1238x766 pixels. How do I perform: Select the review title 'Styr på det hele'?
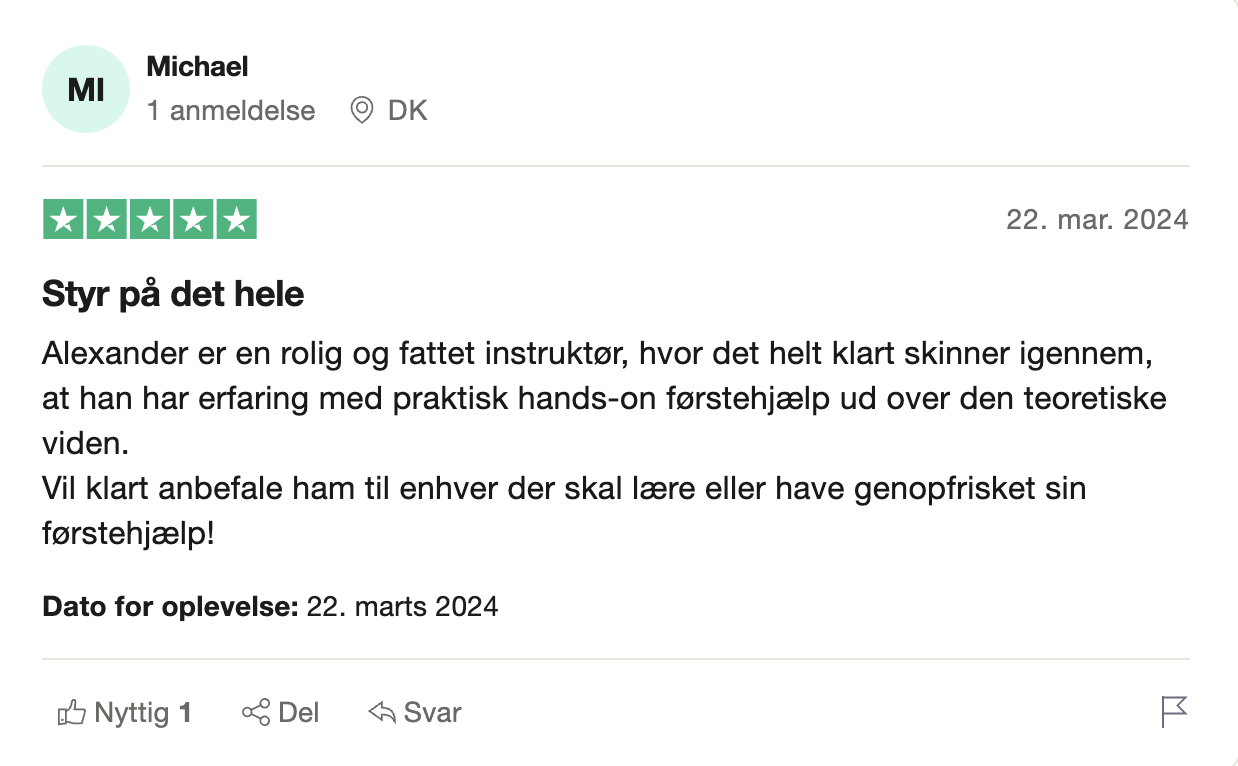click(172, 293)
